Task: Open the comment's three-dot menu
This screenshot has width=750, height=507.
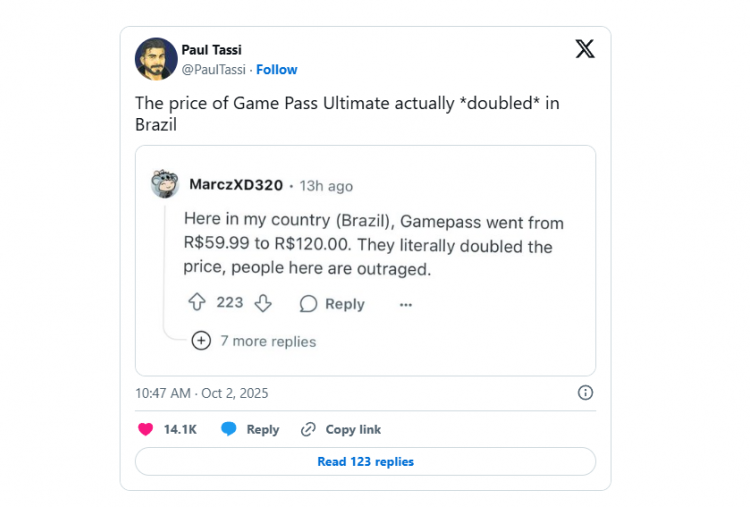Action: 405,304
